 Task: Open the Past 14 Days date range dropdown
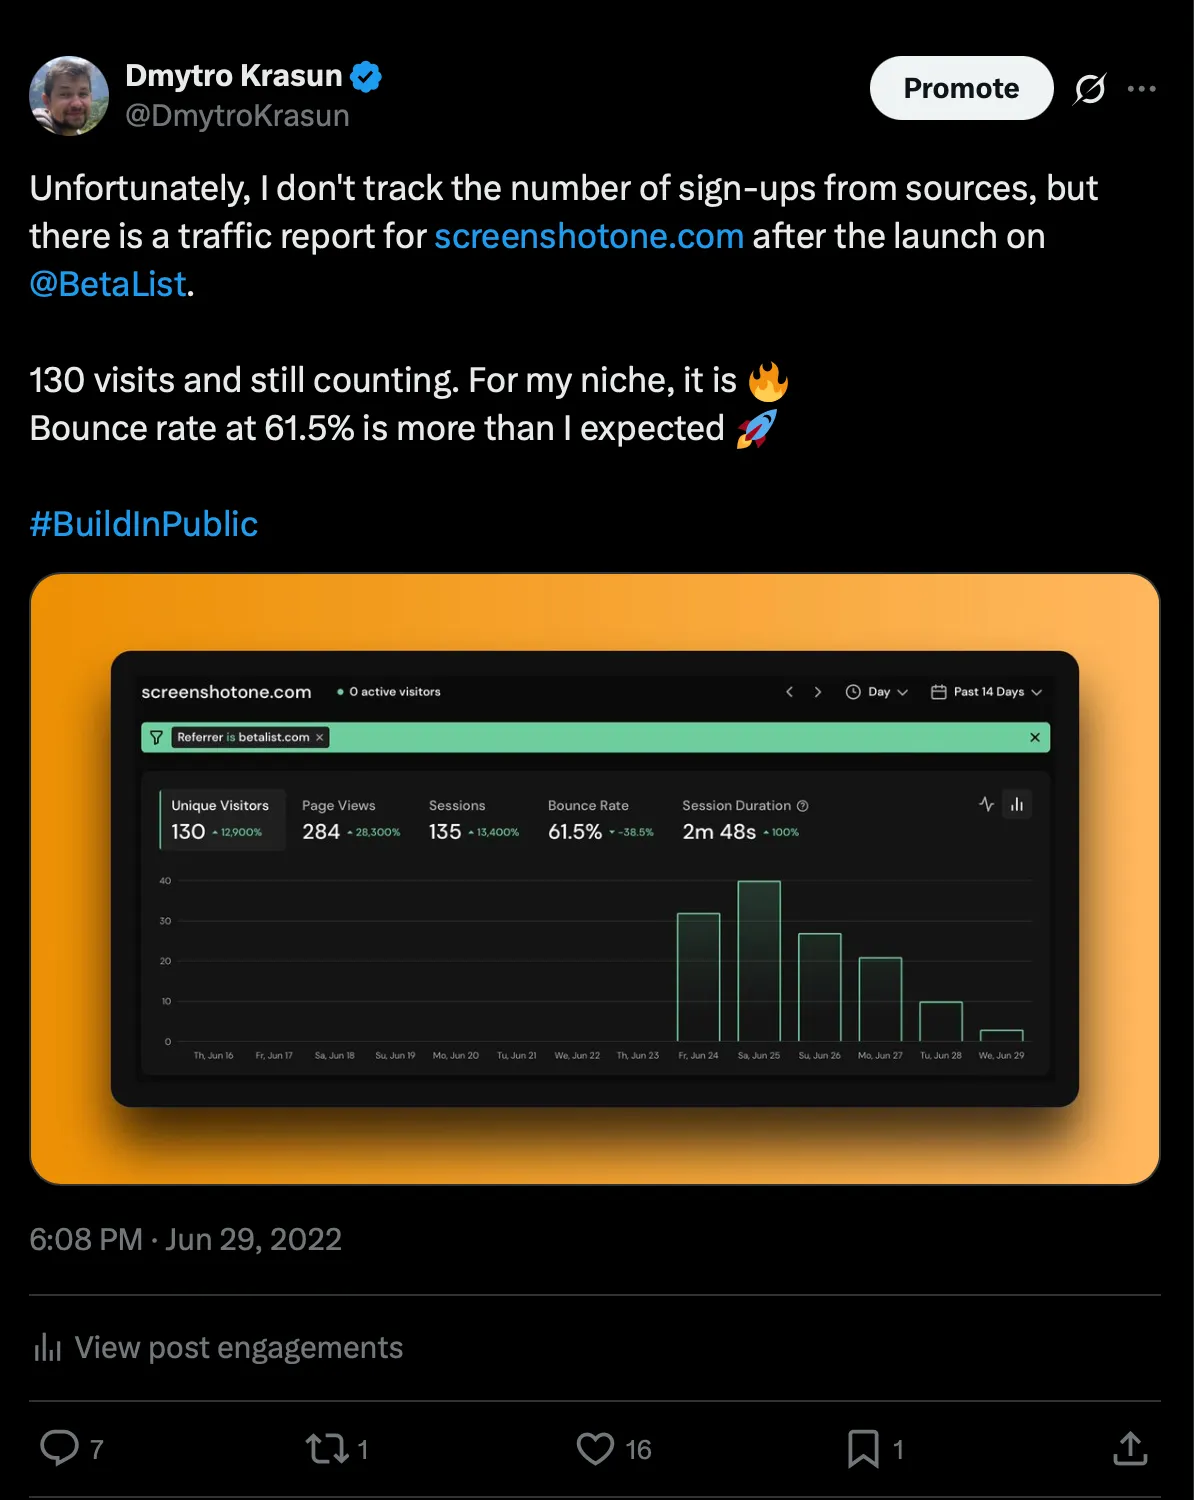click(x=988, y=691)
